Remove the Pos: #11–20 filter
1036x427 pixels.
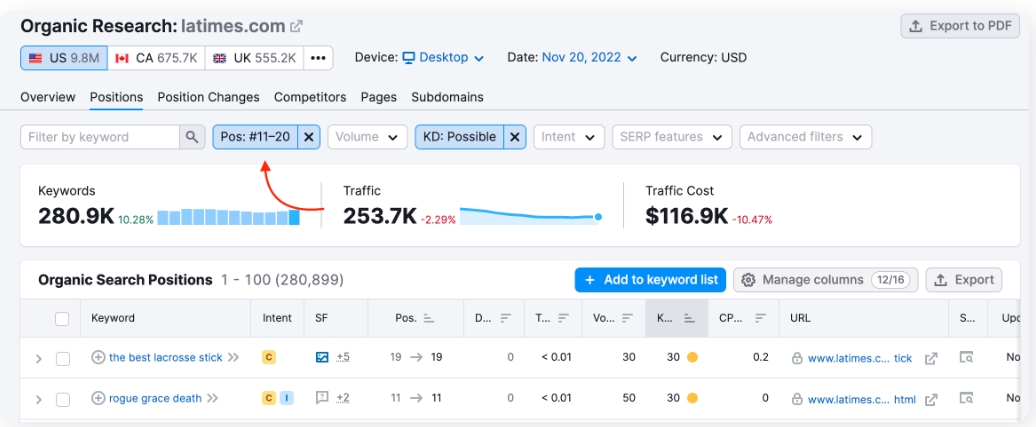(309, 137)
